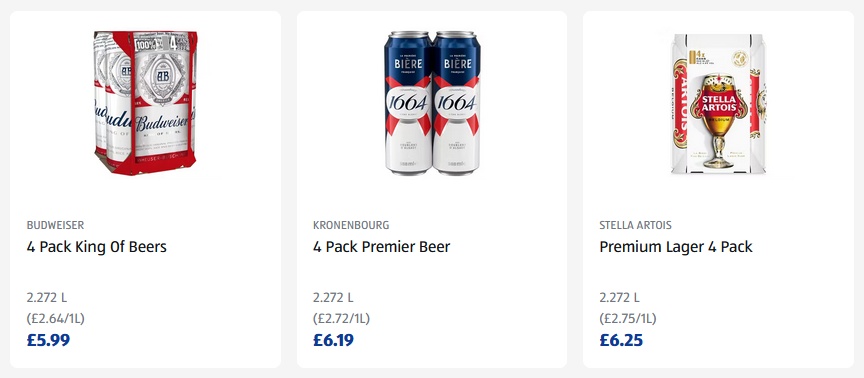Click the 2.272 L volume under Stella Artois

coord(620,298)
